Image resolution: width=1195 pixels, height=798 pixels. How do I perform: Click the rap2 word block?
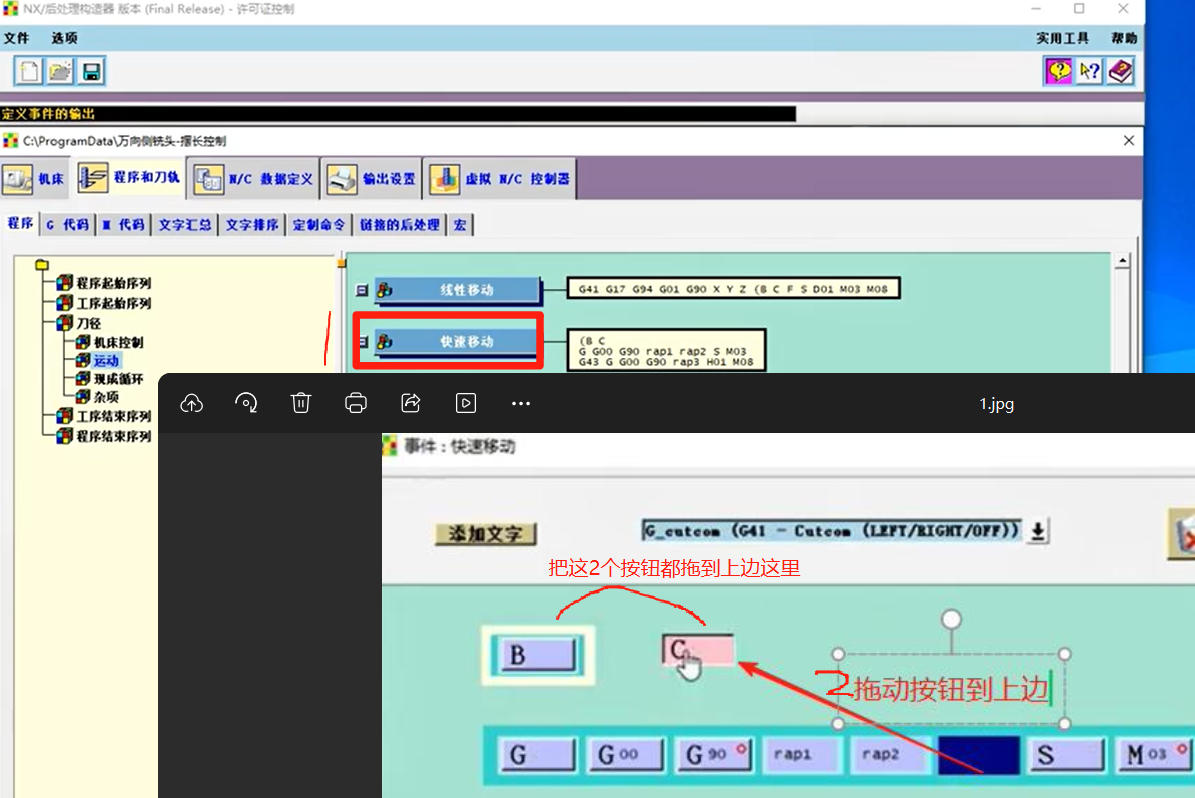coord(891,755)
